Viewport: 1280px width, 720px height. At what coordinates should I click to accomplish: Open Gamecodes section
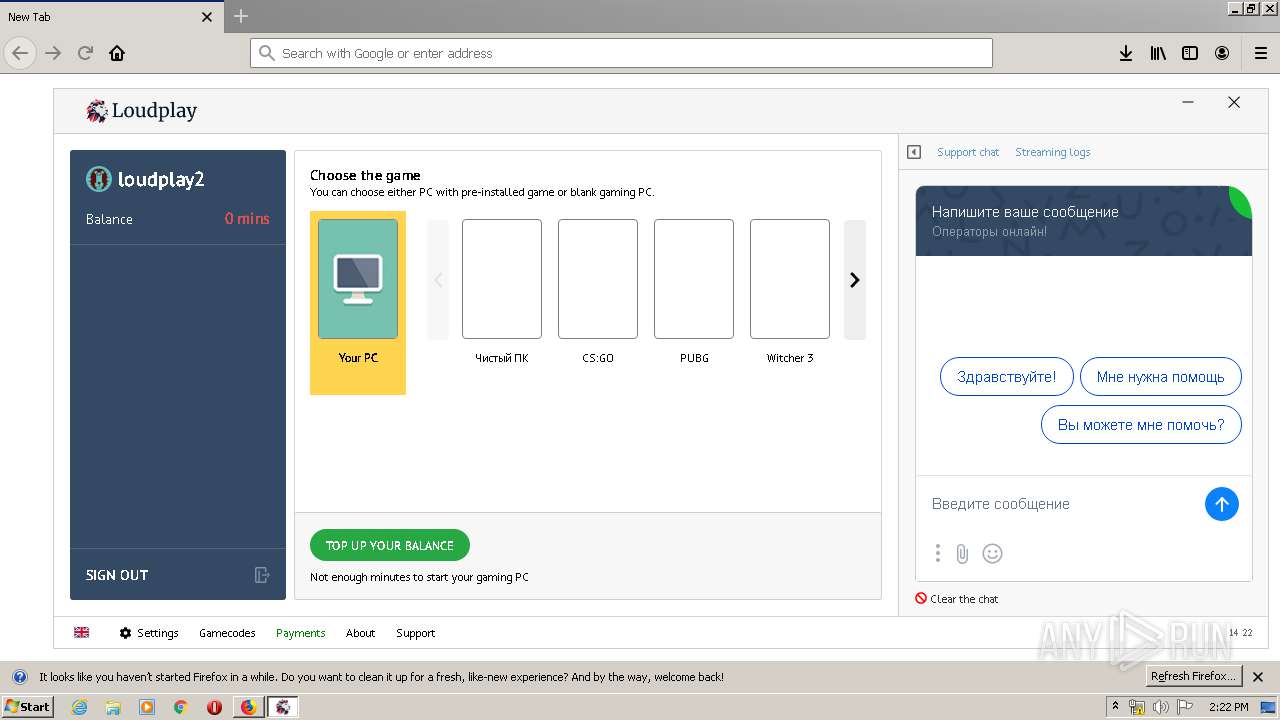click(227, 633)
